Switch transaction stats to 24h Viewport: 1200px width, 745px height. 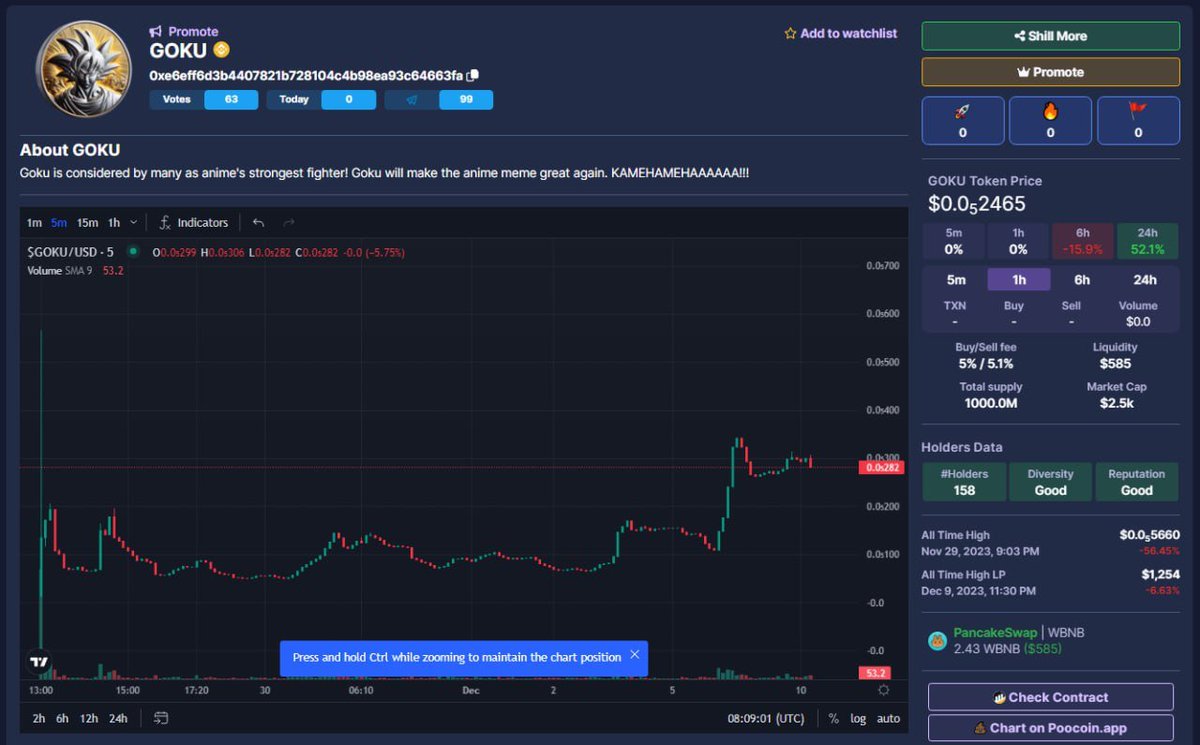1145,280
